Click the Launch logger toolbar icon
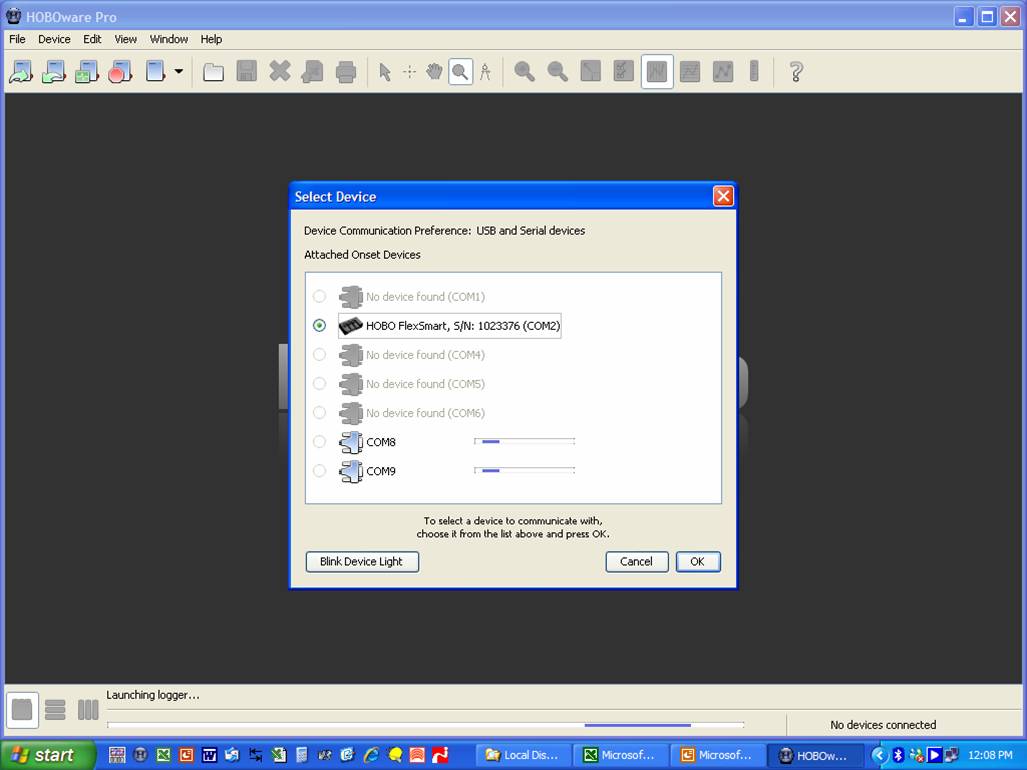Viewport: 1027px width, 770px height. coord(21,72)
